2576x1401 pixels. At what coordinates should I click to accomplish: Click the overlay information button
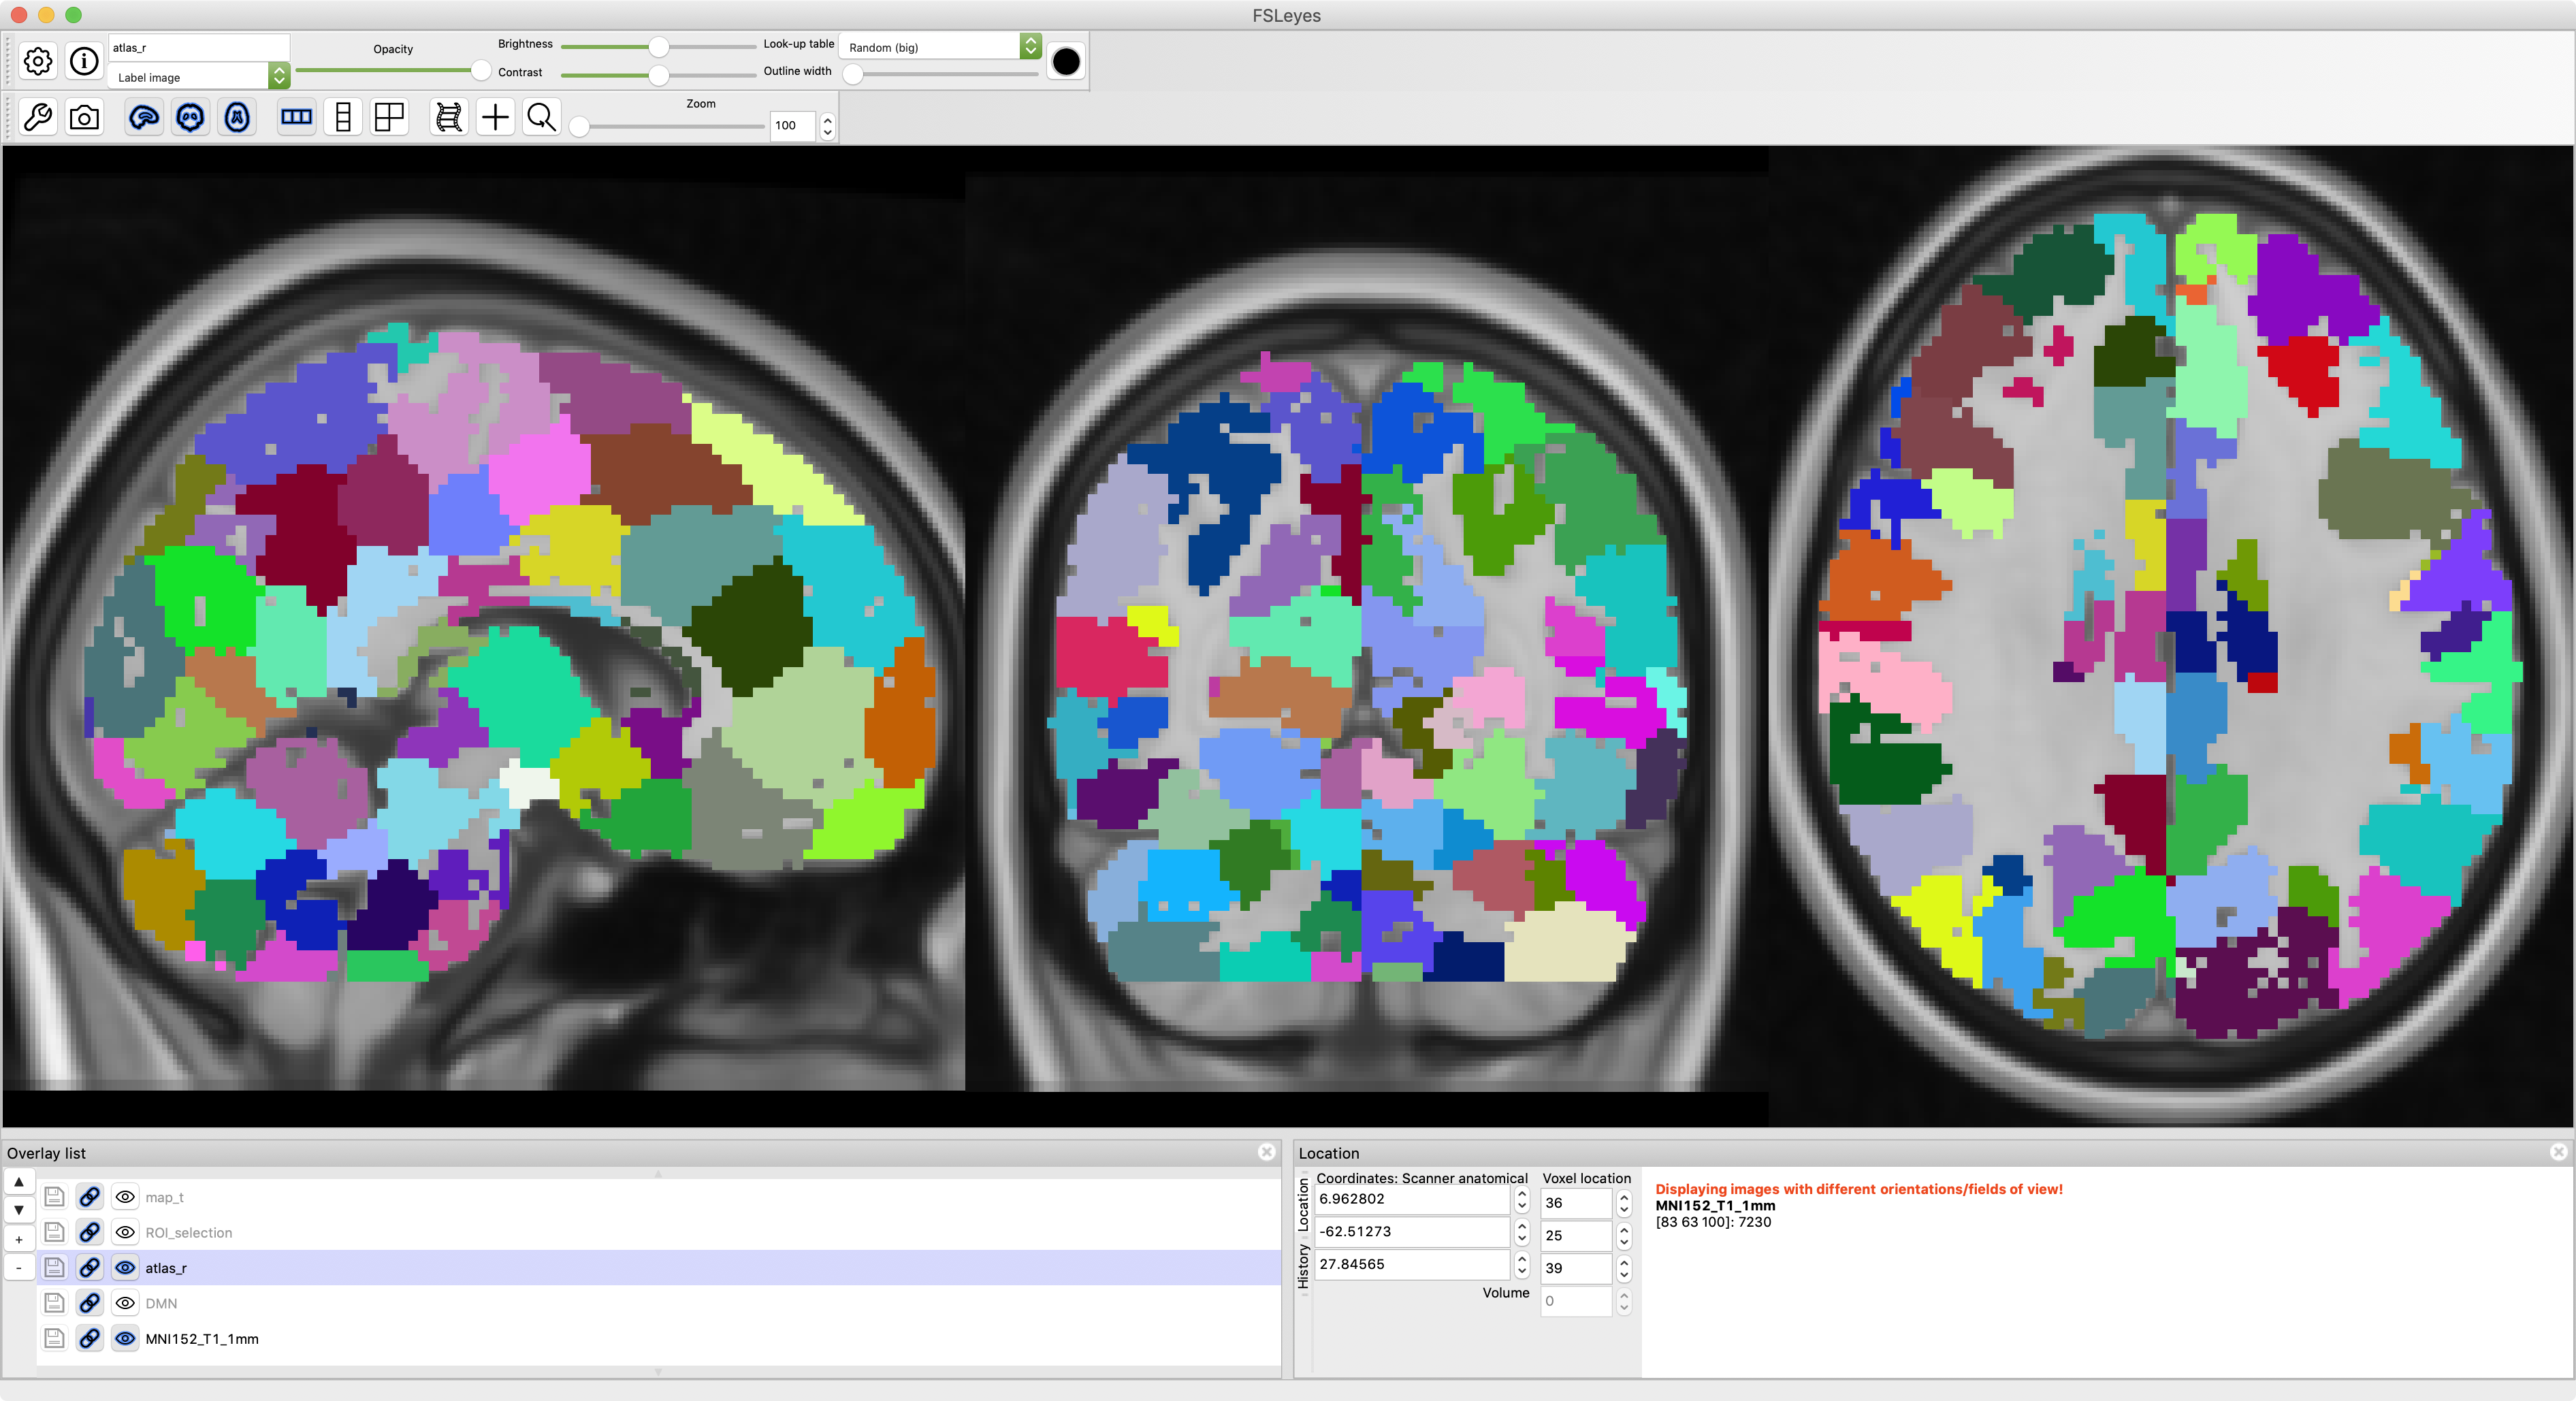click(85, 61)
